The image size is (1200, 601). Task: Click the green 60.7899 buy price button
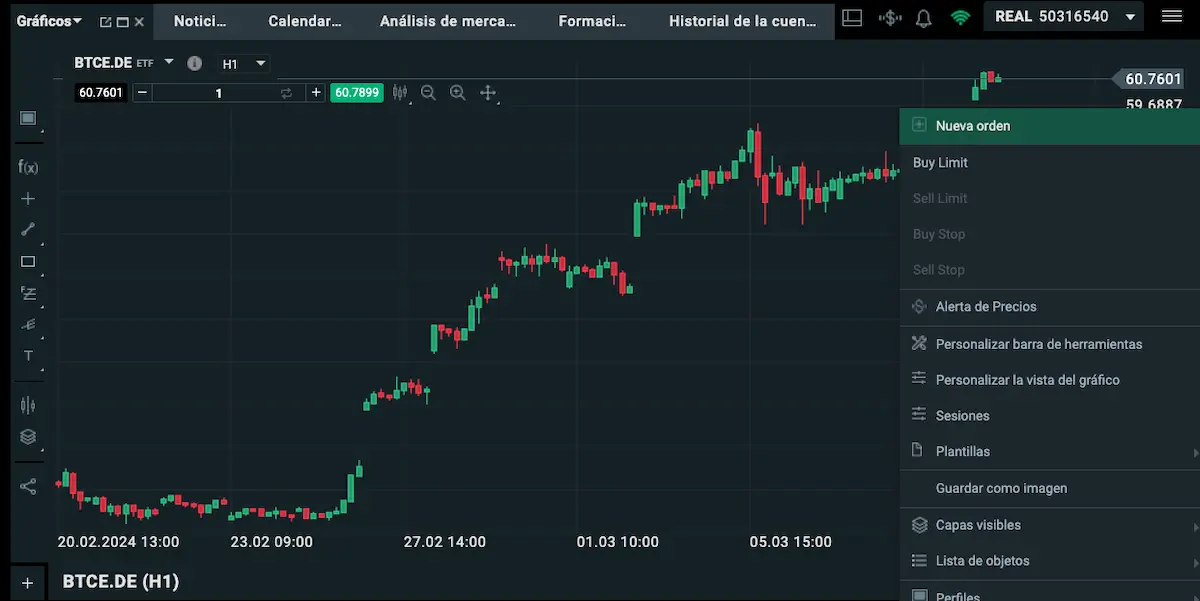pyautogui.click(x=357, y=93)
